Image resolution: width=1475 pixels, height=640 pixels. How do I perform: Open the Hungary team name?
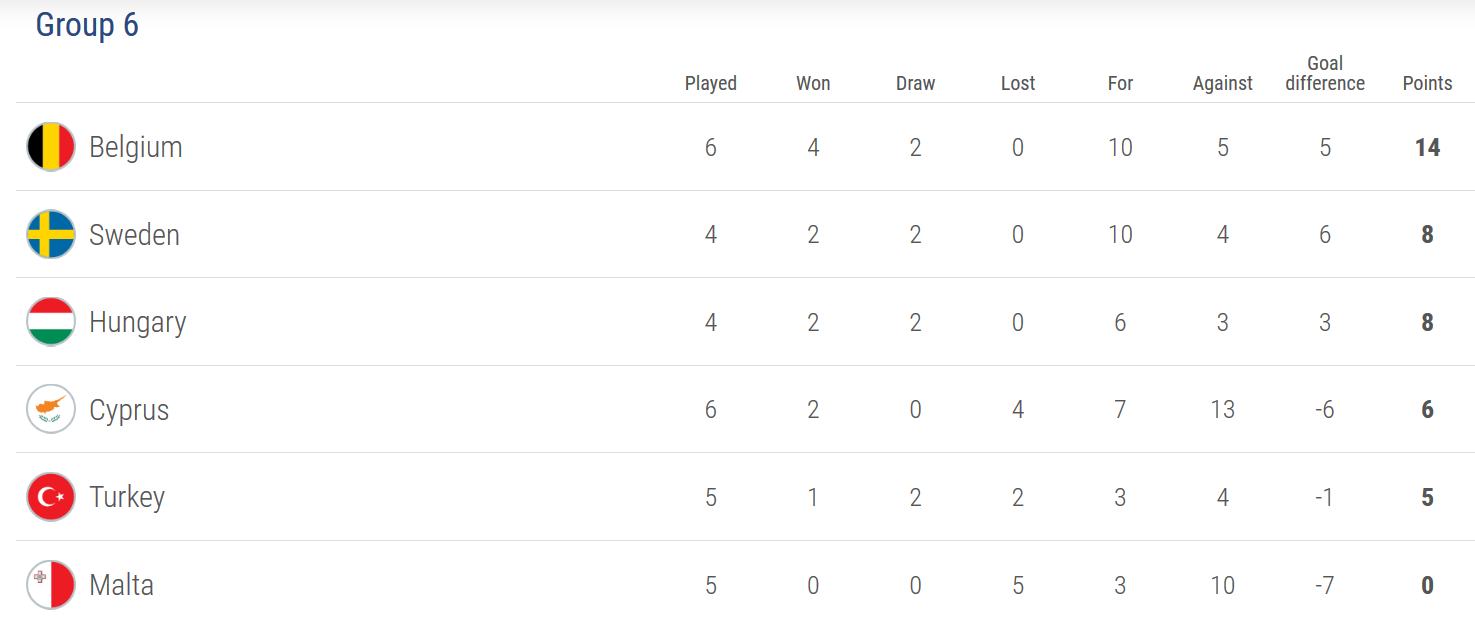point(137,323)
